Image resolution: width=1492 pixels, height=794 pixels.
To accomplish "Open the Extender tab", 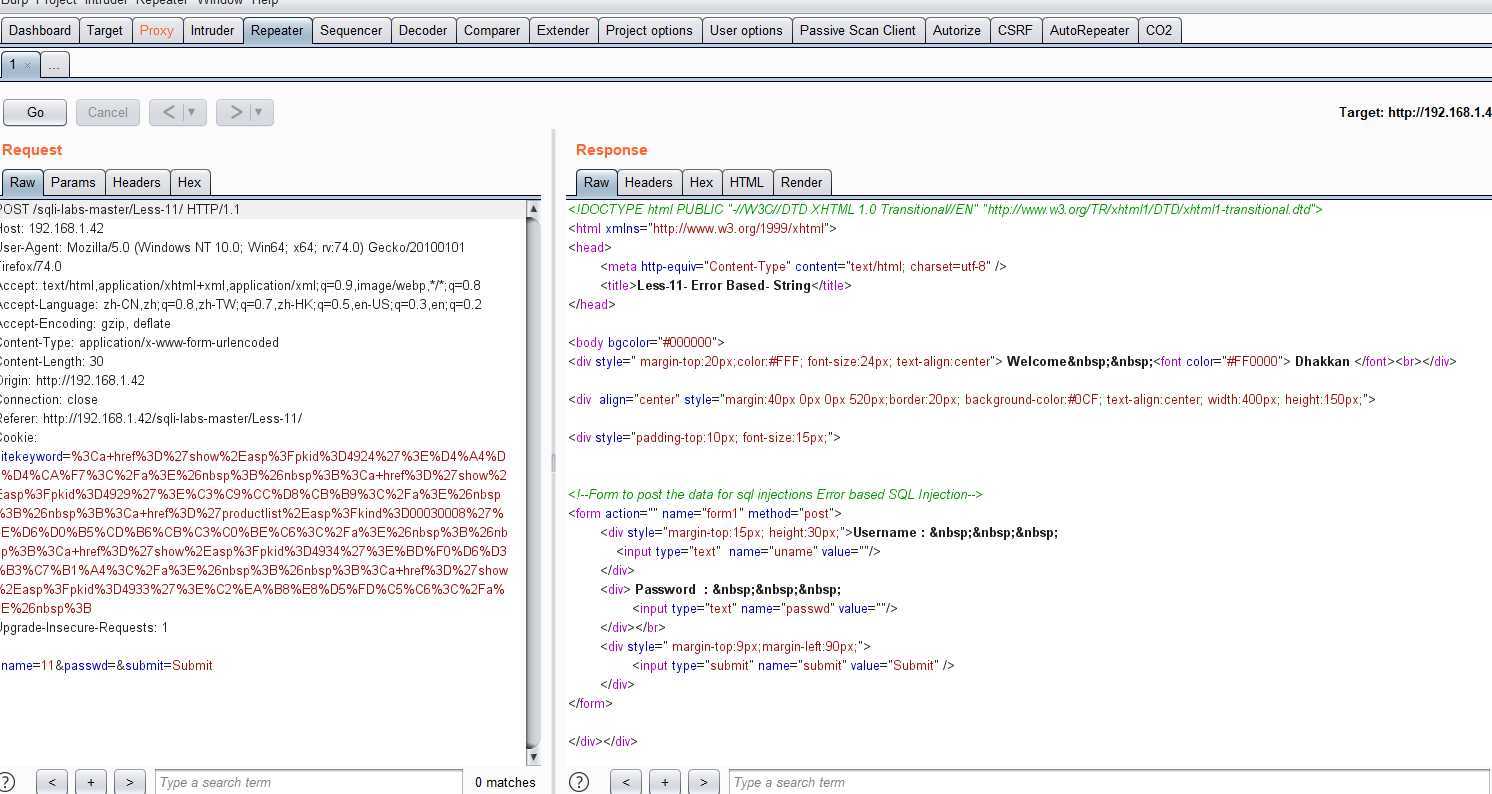I will pyautogui.click(x=563, y=30).
